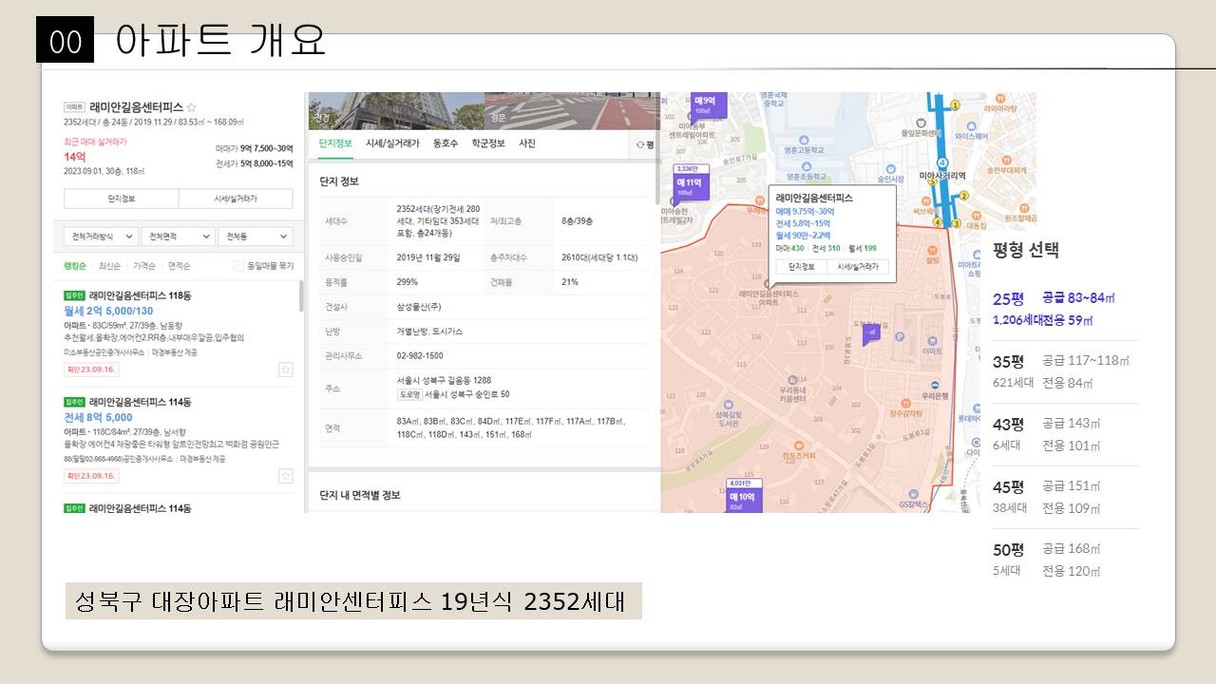Click the 시세/실거래가 button in left panel
Viewport: 1216px width, 684px height.
pyautogui.click(x=236, y=199)
